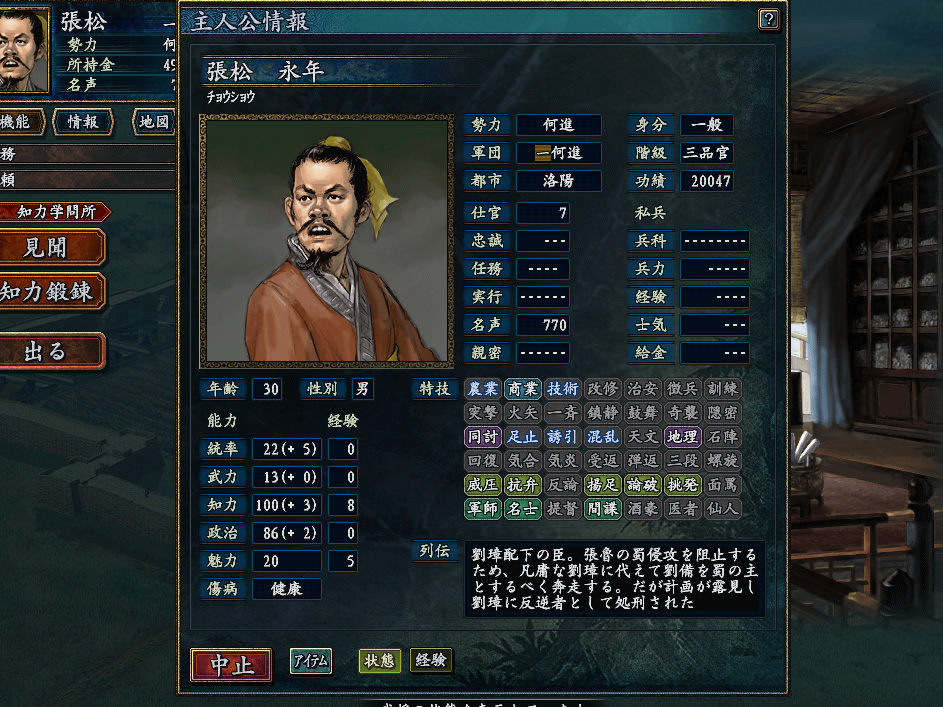Select the 農業 skill badge

[x=483, y=389]
